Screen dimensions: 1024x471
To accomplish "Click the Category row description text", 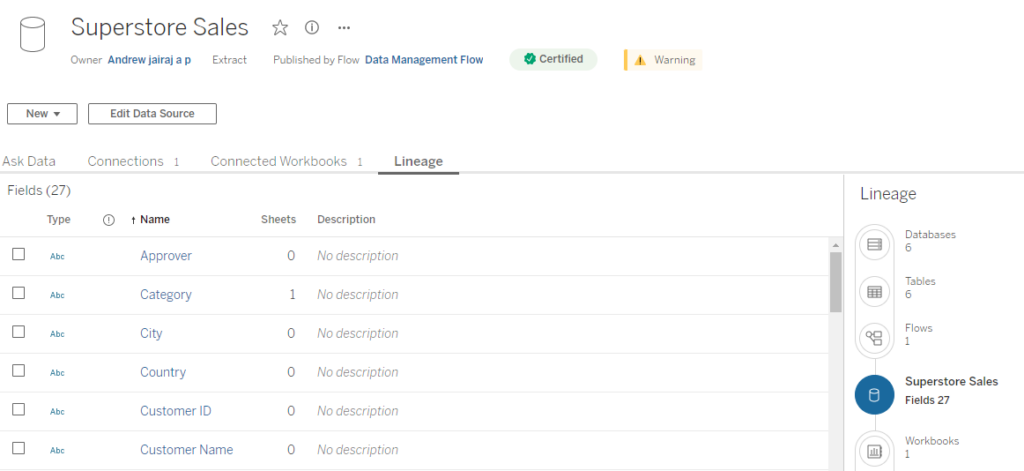I will click(x=358, y=295).
